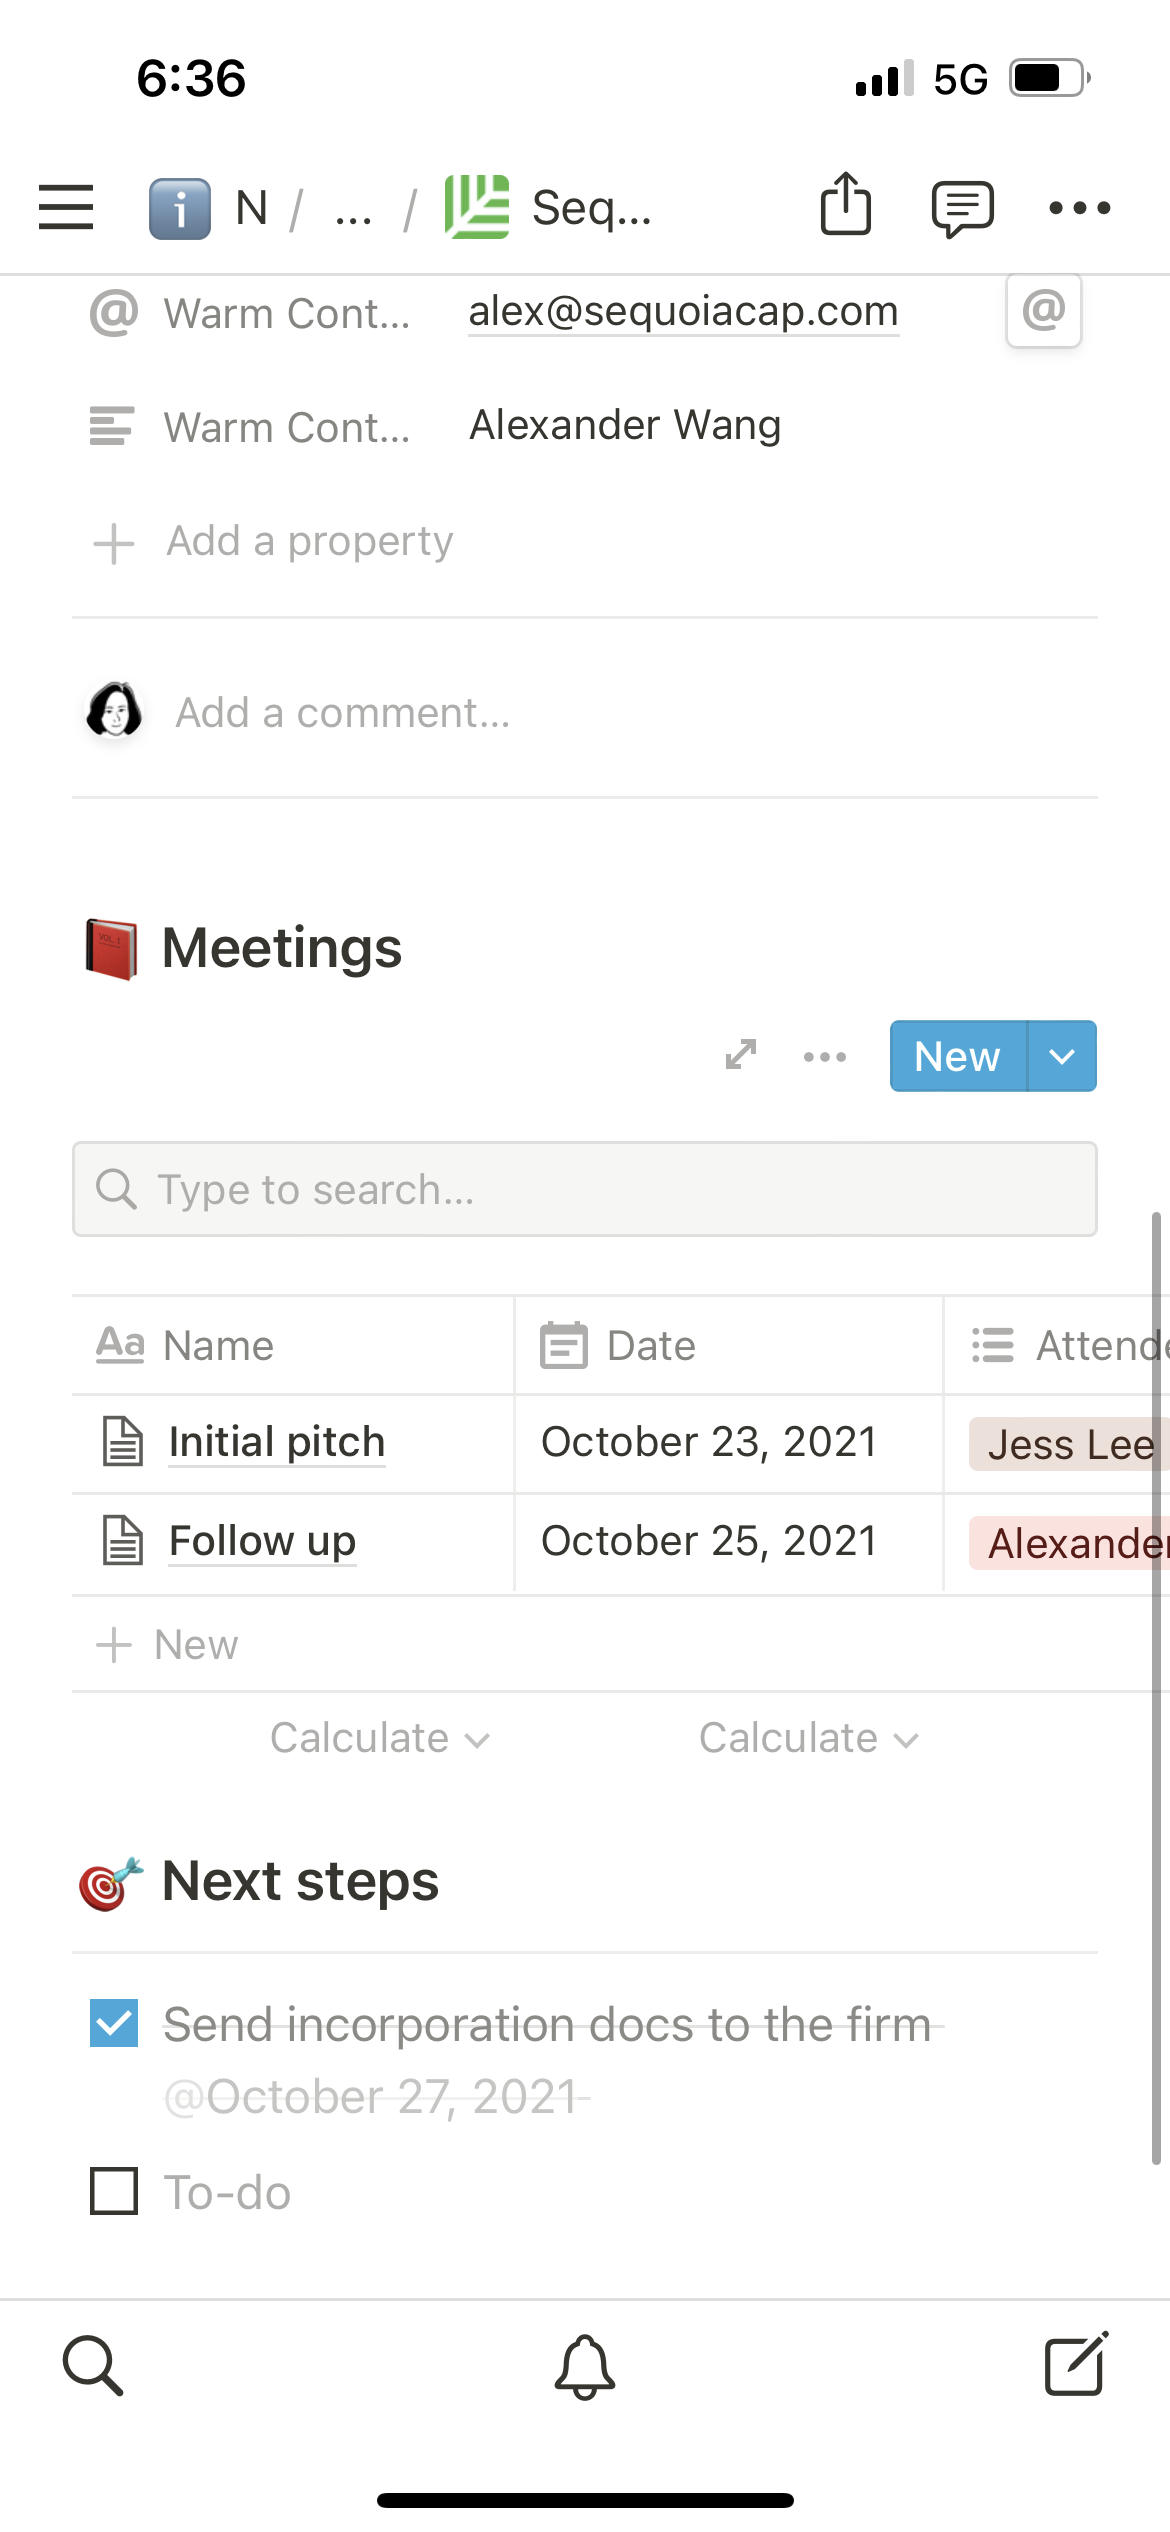Focus the Type to search field
This screenshot has width=1170, height=2532.
(x=585, y=1189)
